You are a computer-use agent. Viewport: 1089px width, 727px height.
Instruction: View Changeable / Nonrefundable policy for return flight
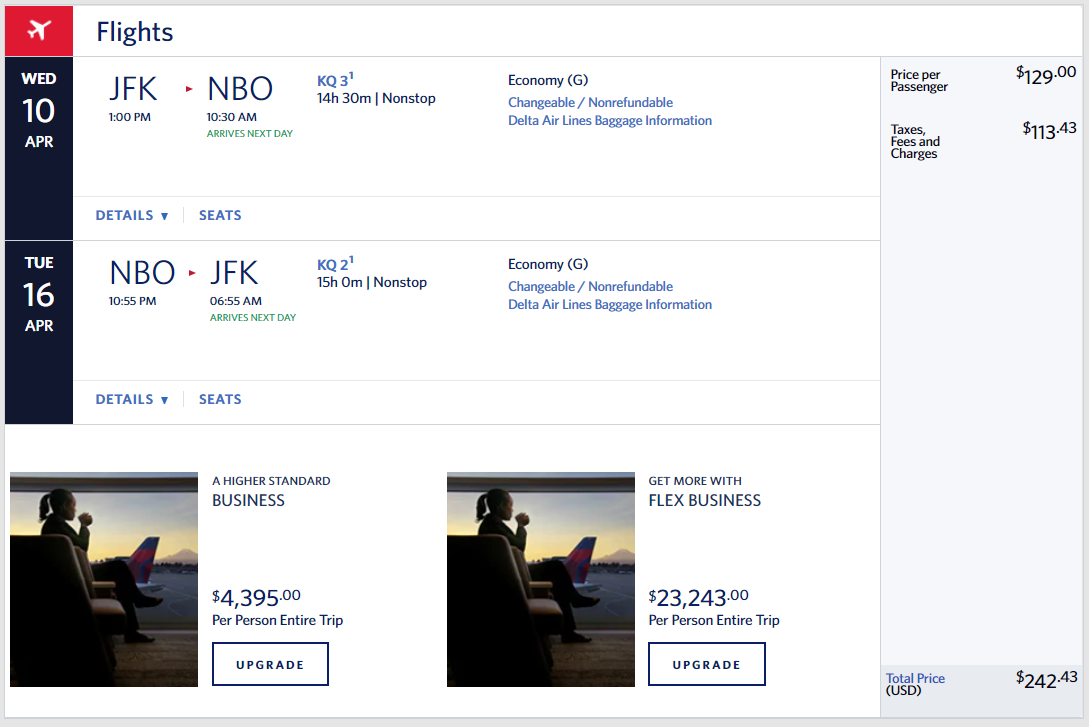tap(590, 286)
